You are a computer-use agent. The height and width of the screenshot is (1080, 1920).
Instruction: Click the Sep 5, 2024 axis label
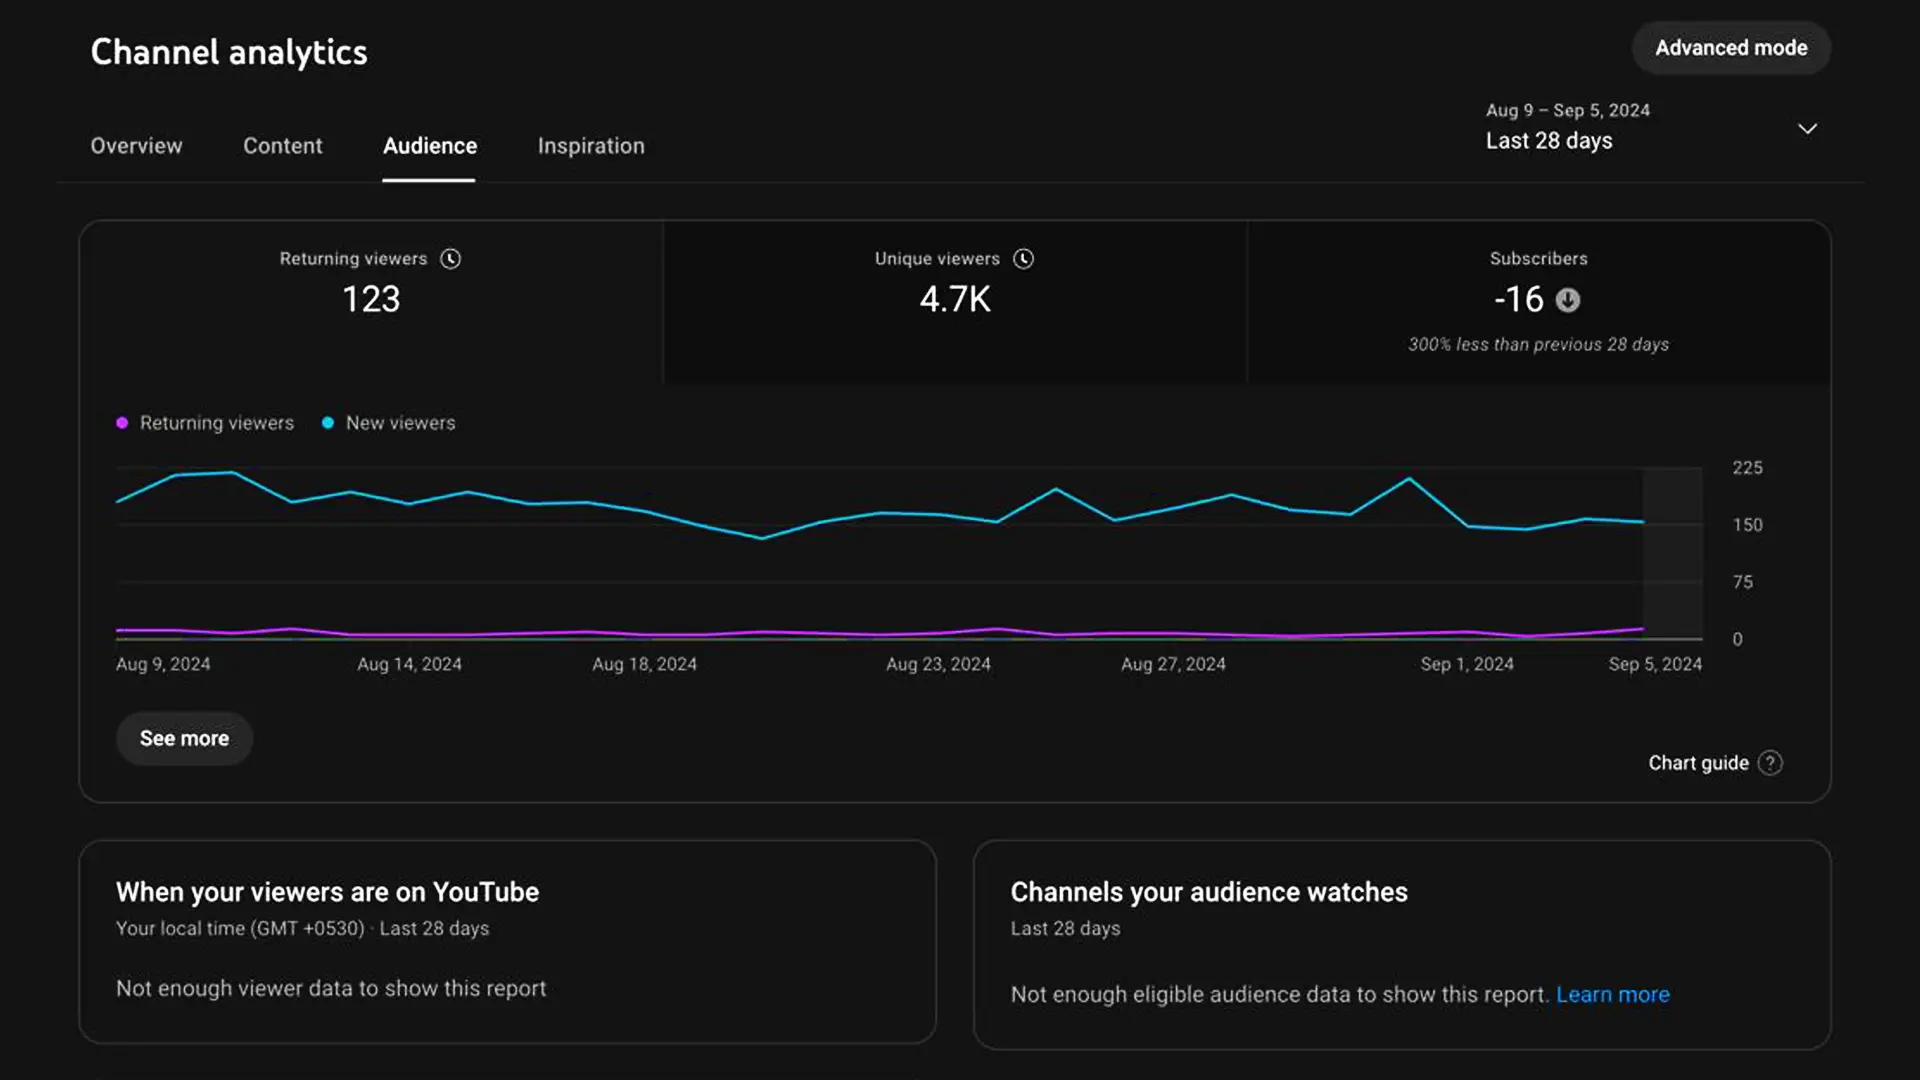click(1655, 664)
